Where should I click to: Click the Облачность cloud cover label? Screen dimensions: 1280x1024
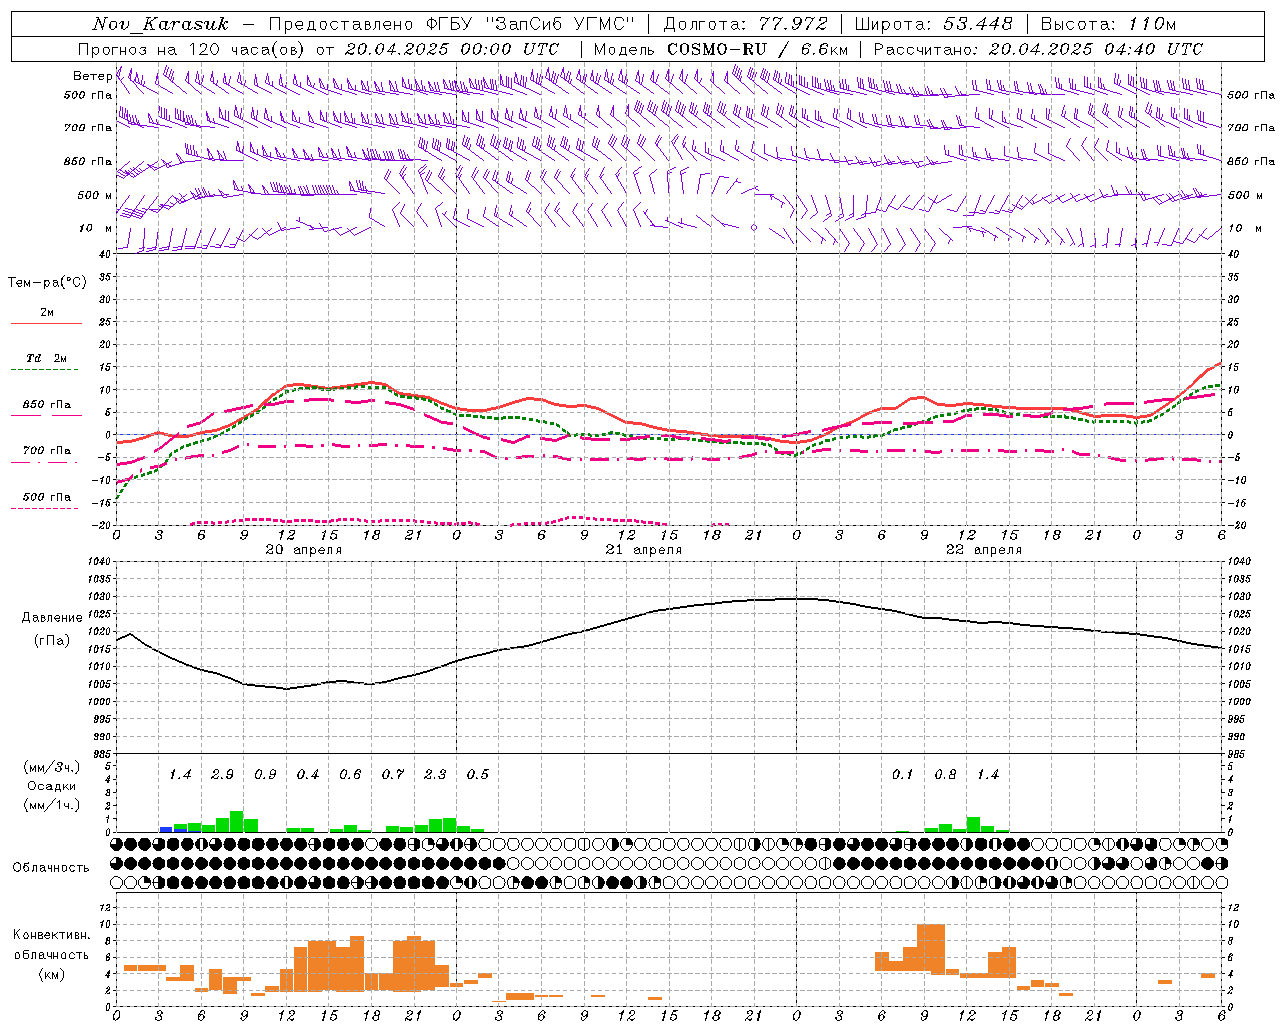pos(51,867)
